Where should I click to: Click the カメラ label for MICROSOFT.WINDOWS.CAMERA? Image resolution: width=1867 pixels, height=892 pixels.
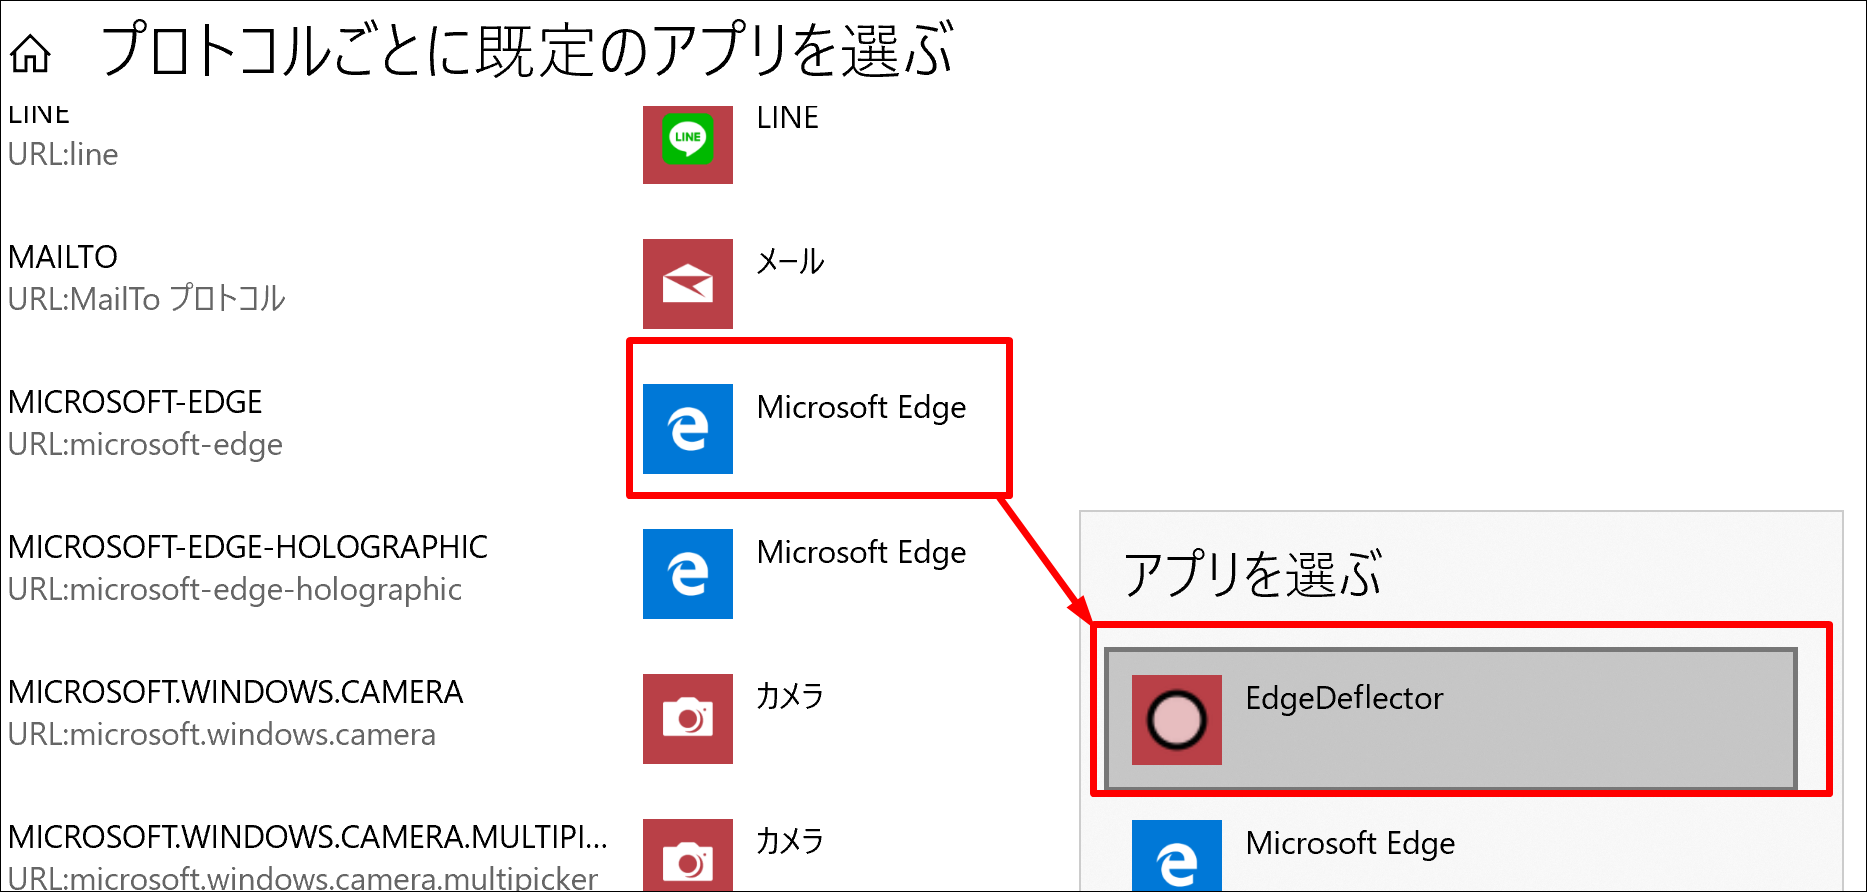pos(790,696)
